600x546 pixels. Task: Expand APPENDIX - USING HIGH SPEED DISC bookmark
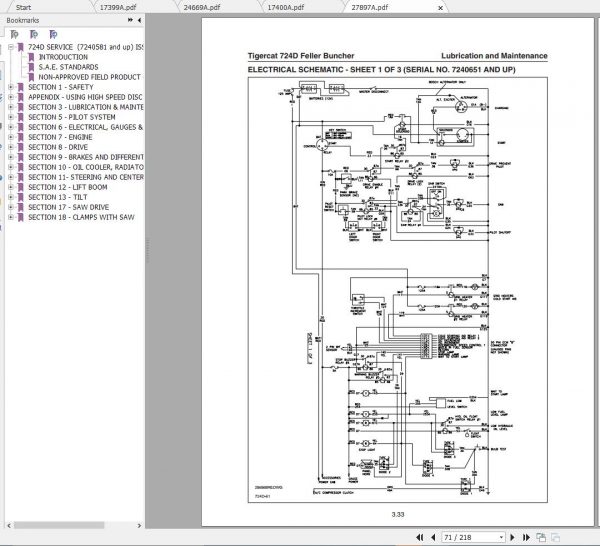click(x=11, y=97)
